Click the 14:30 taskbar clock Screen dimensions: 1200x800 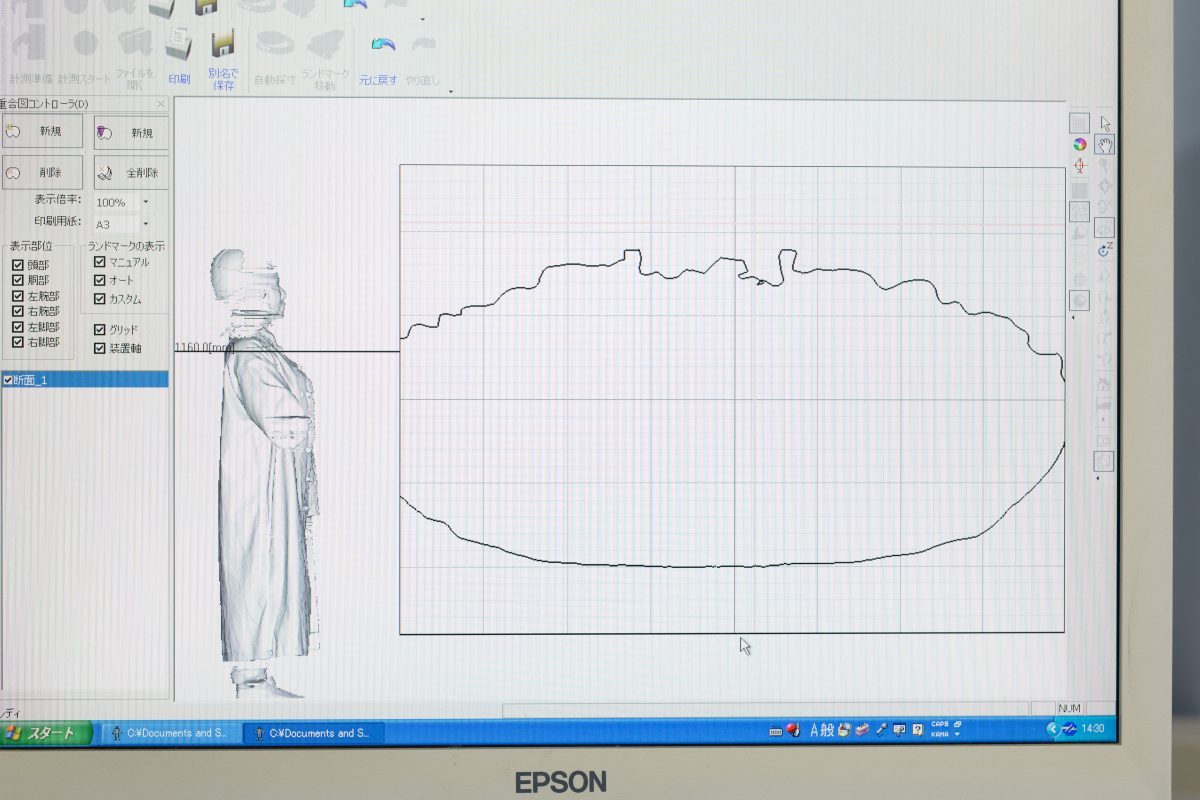coord(1092,729)
